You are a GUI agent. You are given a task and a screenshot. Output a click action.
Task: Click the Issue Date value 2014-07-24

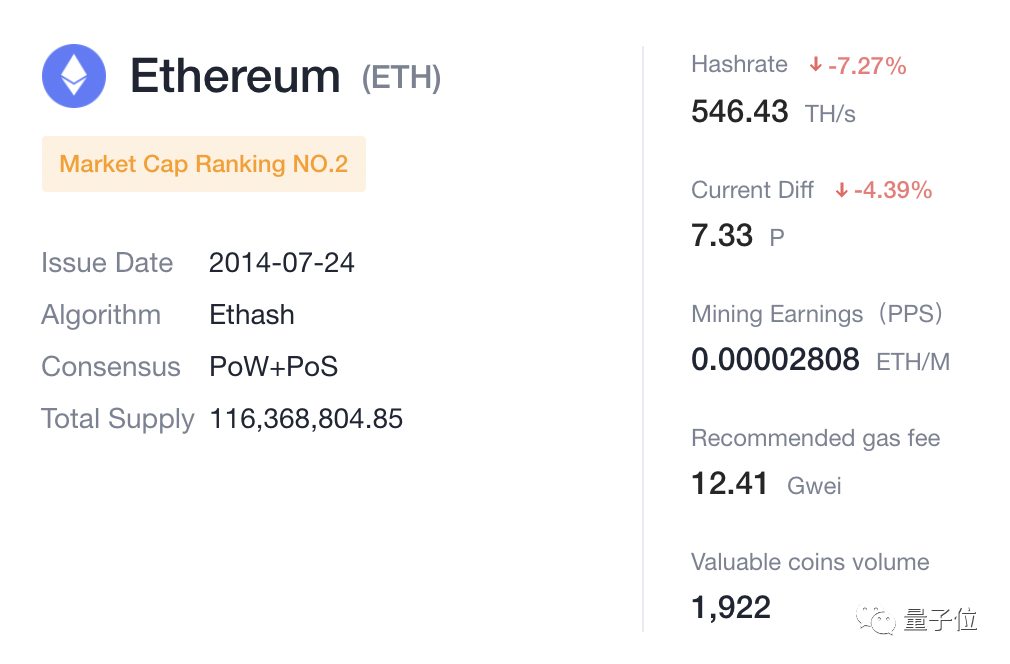tap(282, 263)
